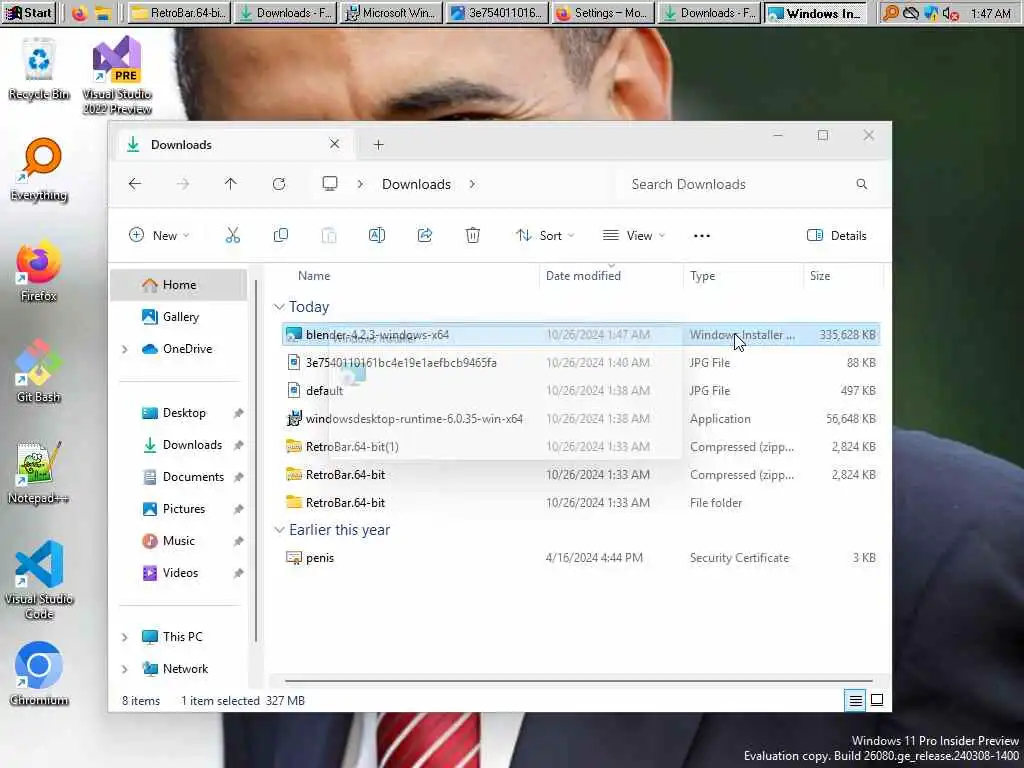The height and width of the screenshot is (768, 1024).
Task: Open Notepad++ desktop icon
Action: (39, 473)
